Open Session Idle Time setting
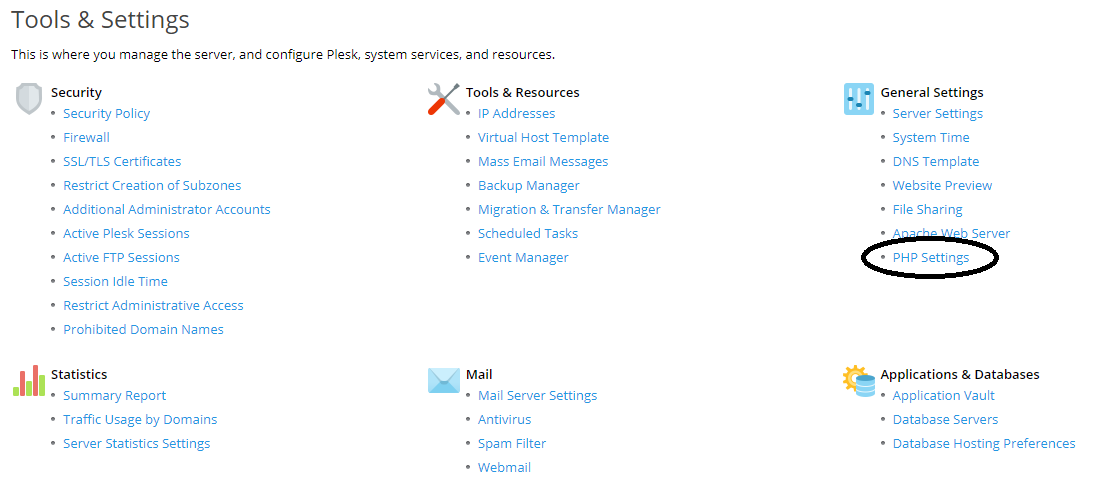 tap(115, 281)
